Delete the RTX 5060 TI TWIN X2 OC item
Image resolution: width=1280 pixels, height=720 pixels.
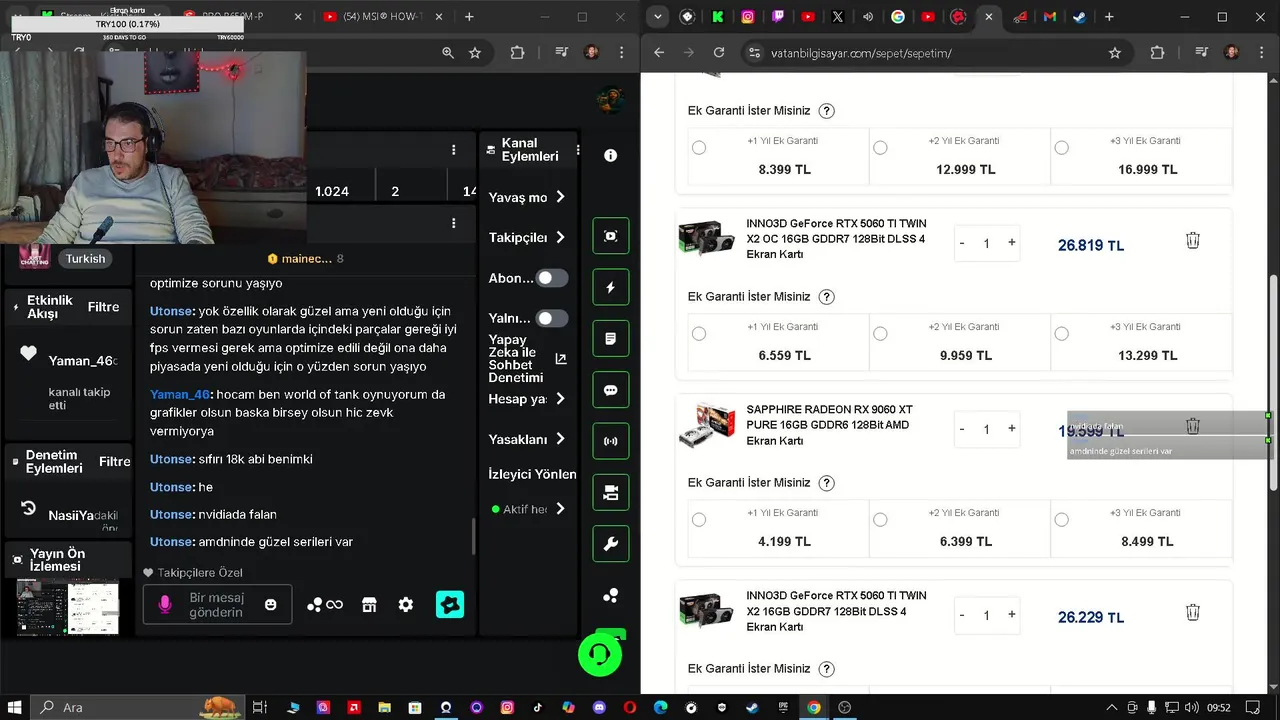pos(1193,240)
